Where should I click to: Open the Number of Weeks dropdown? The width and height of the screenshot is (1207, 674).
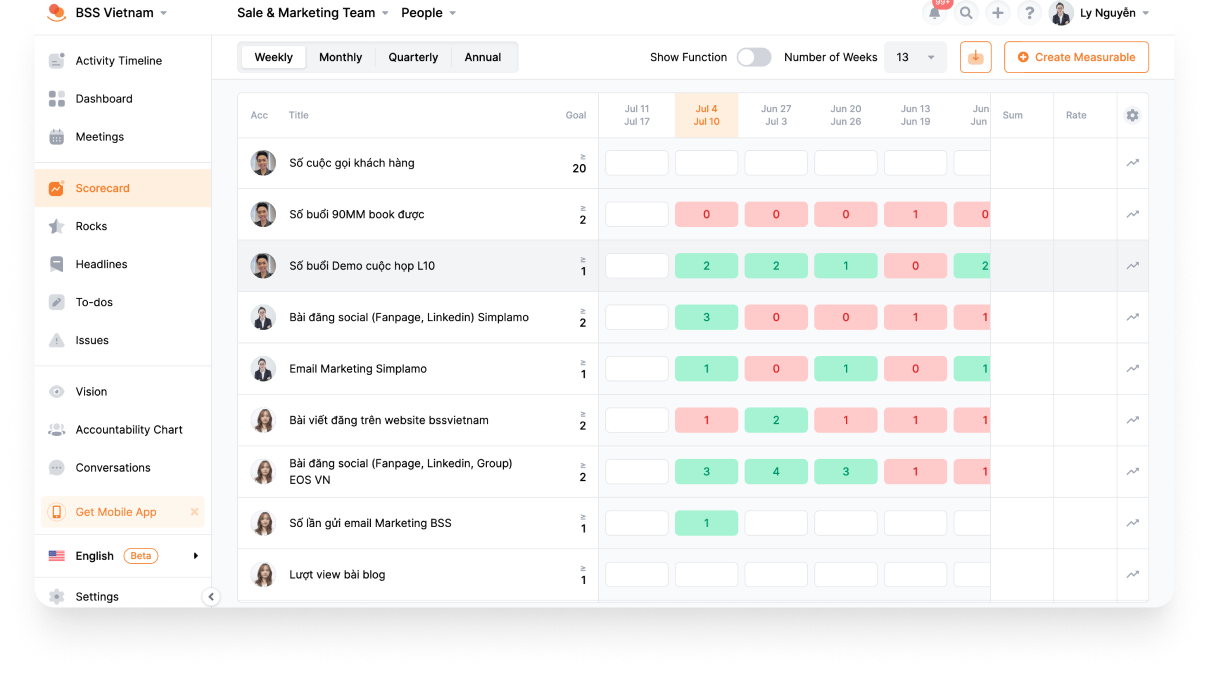tap(915, 57)
